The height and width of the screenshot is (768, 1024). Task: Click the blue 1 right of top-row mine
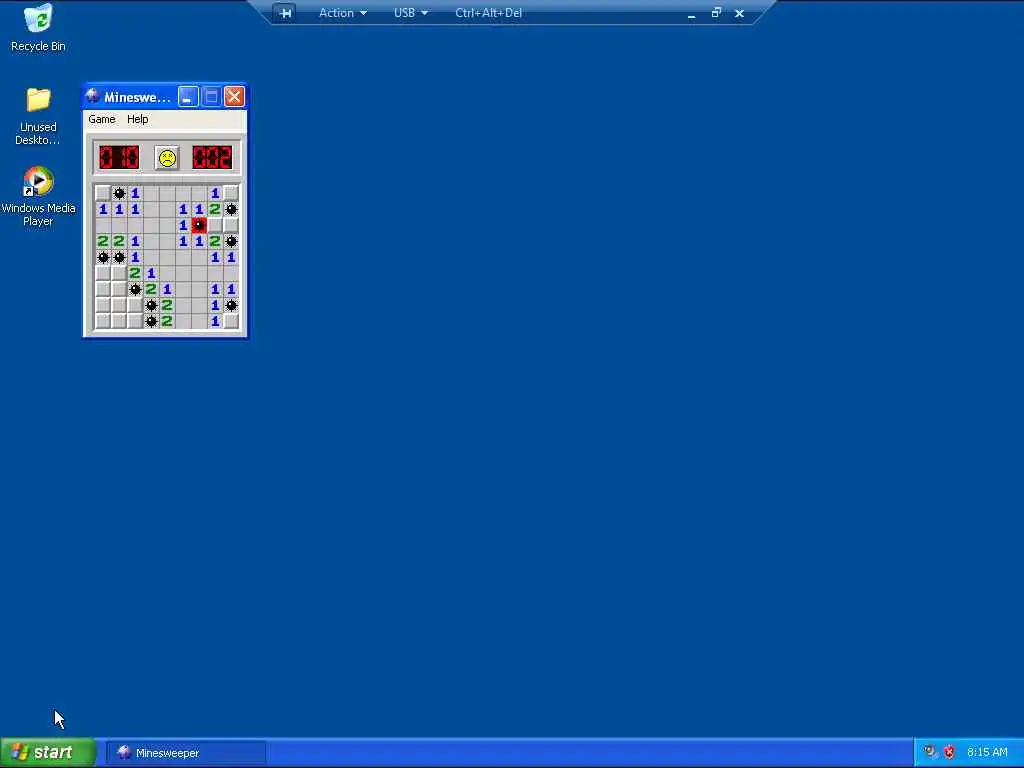coord(135,193)
